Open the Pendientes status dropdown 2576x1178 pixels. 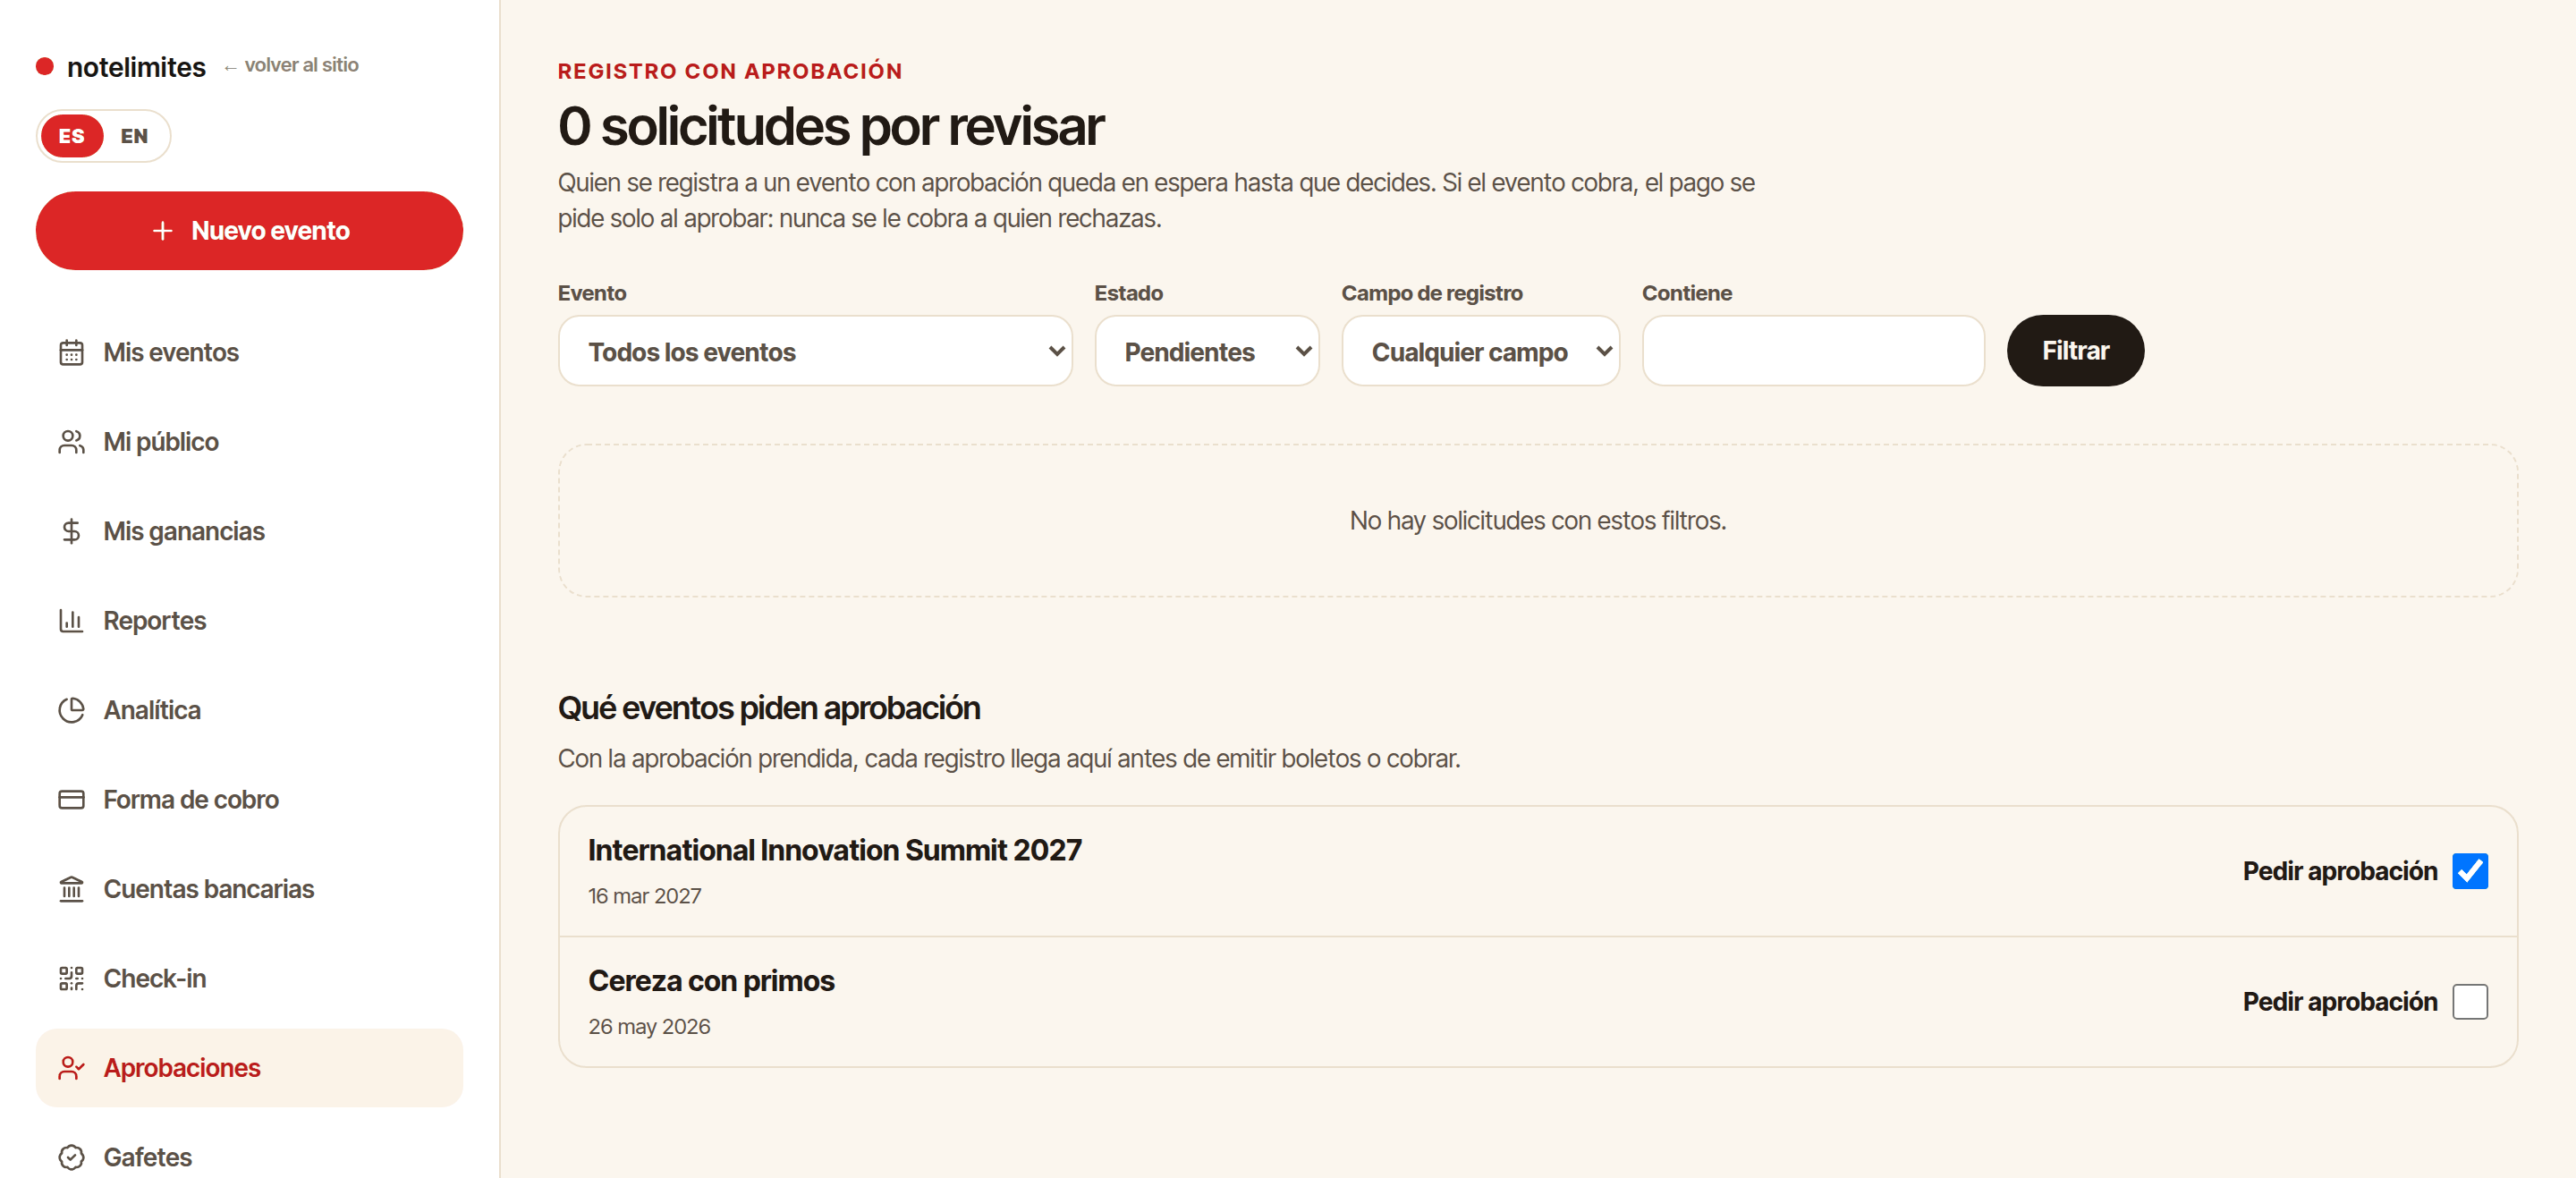(x=1206, y=351)
